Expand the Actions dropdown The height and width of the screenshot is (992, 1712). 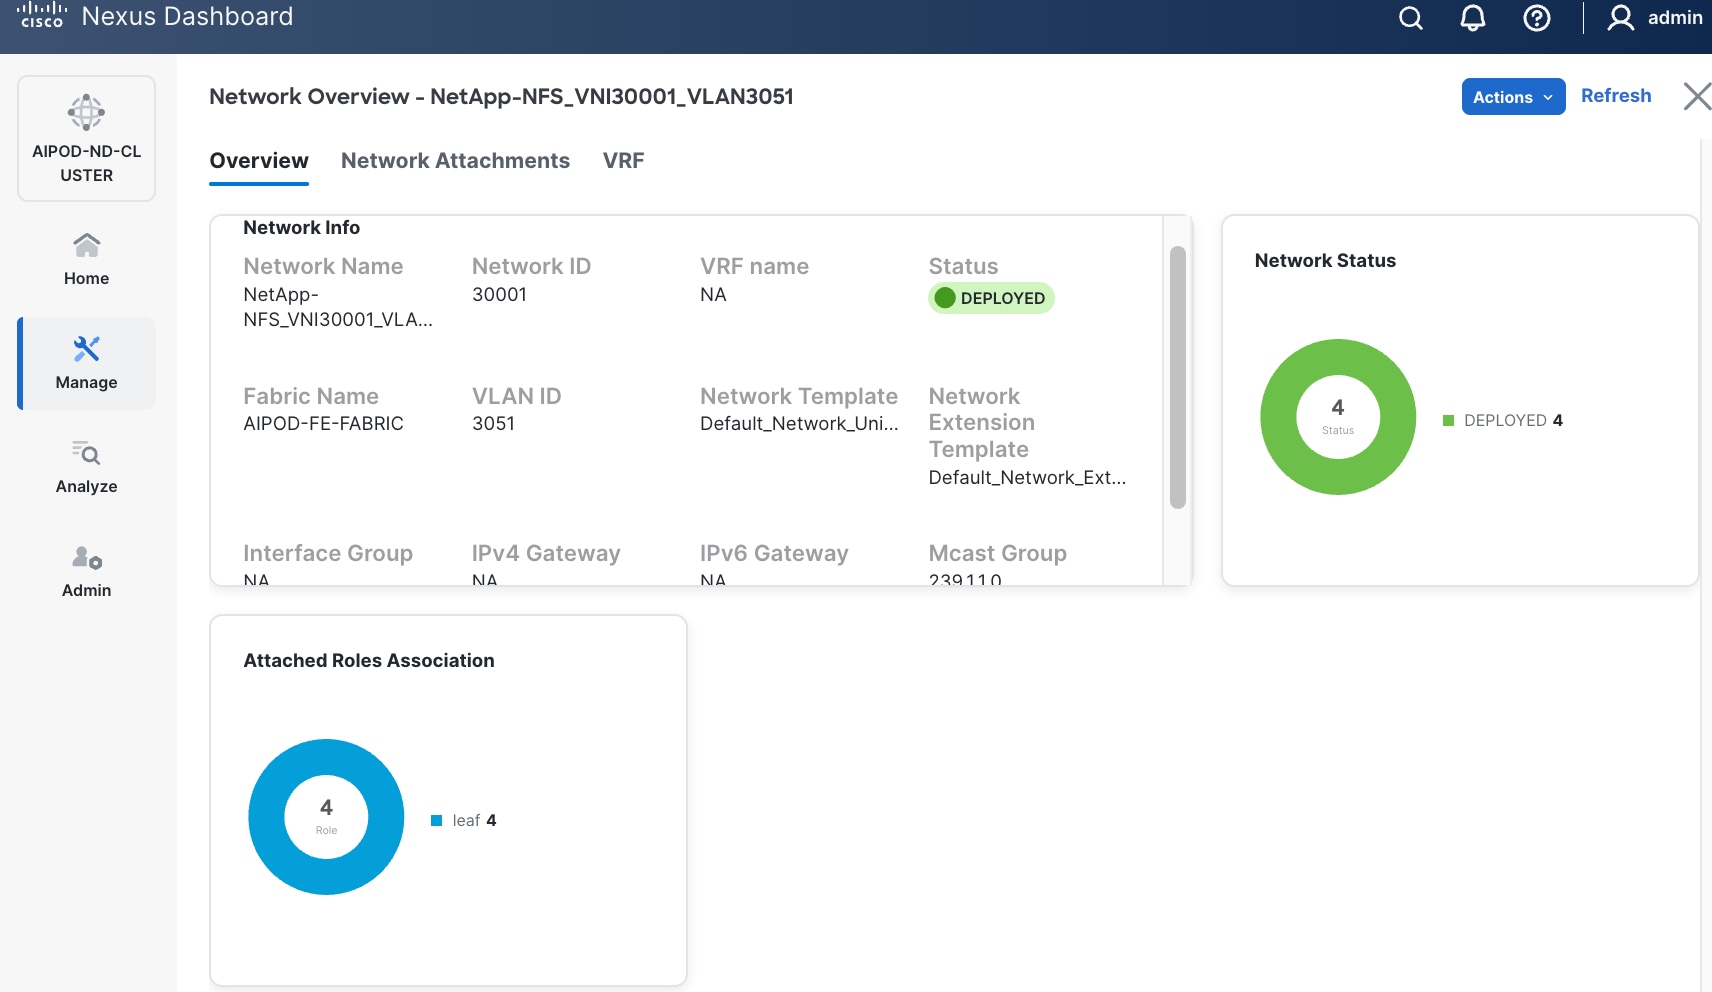(x=1513, y=97)
